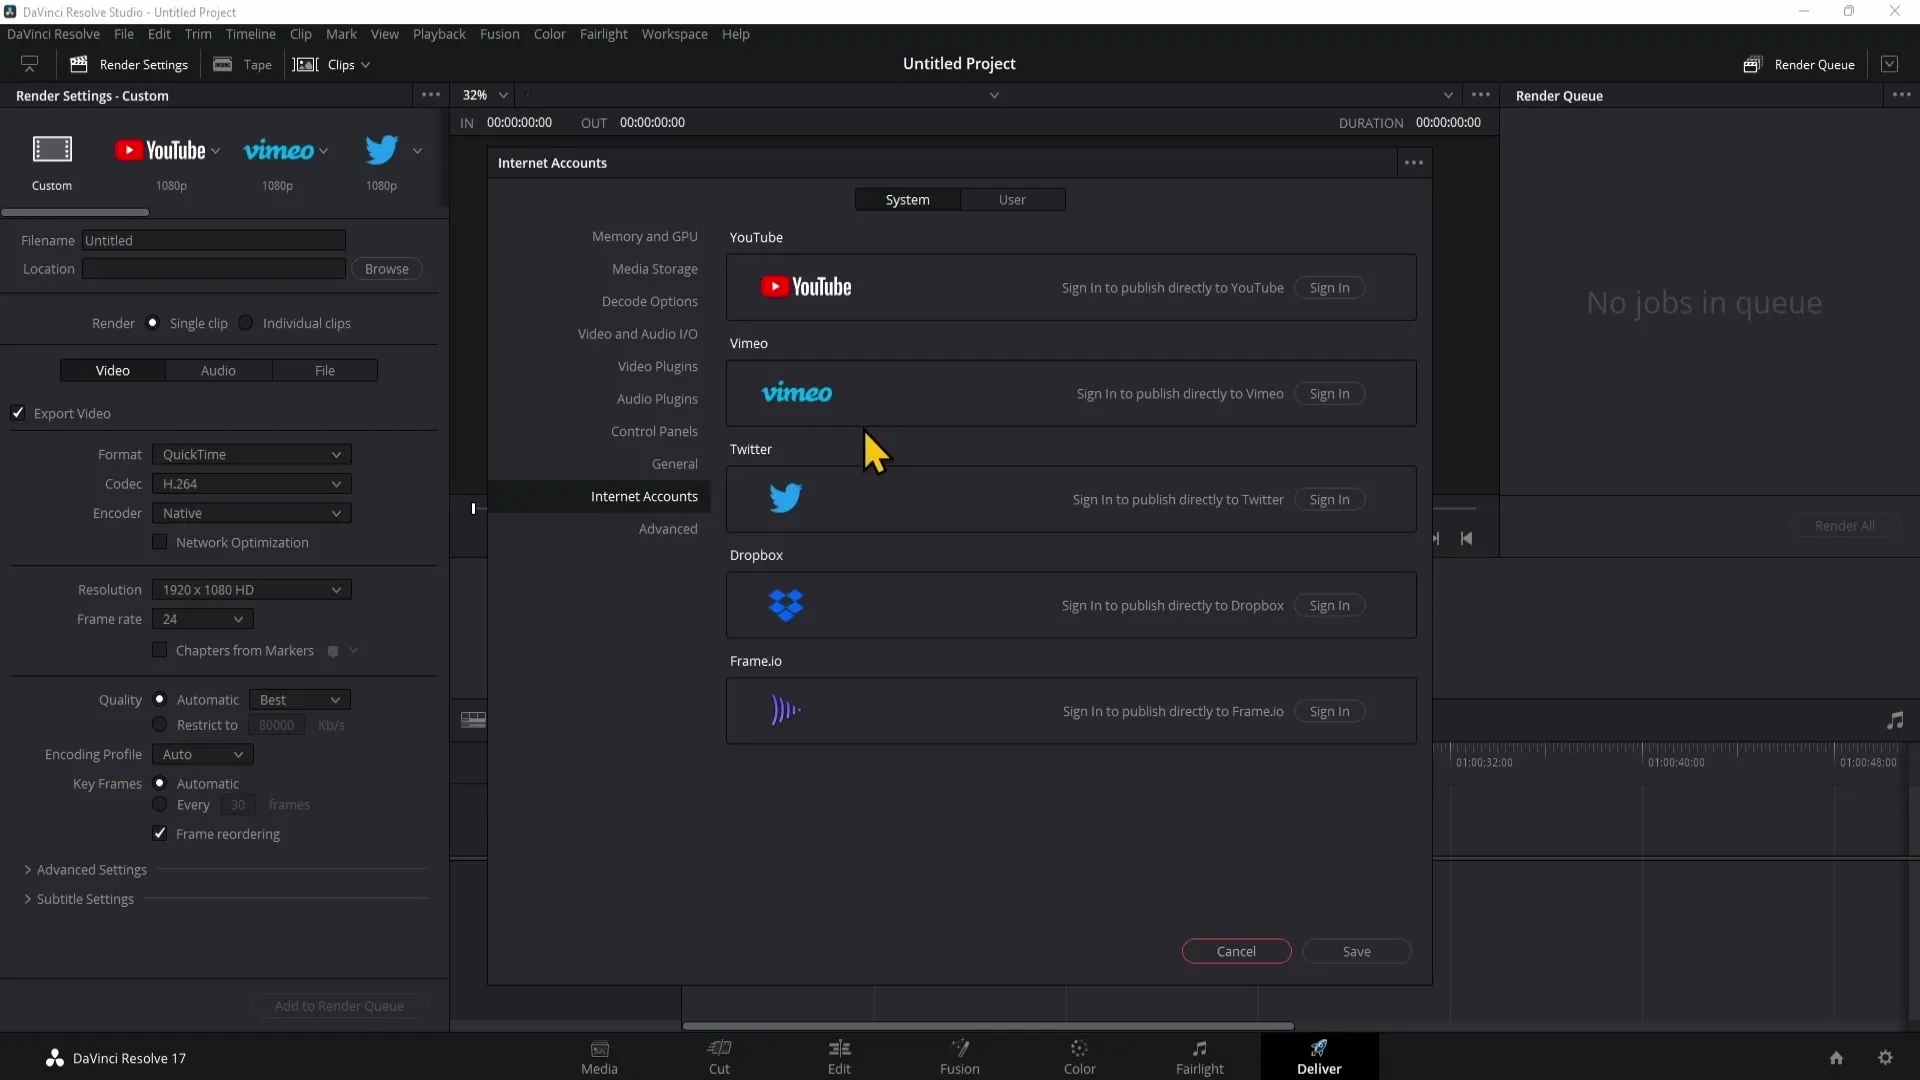Screen dimensions: 1920x1080
Task: Toggle the Export Video checkbox
Action: (x=18, y=413)
